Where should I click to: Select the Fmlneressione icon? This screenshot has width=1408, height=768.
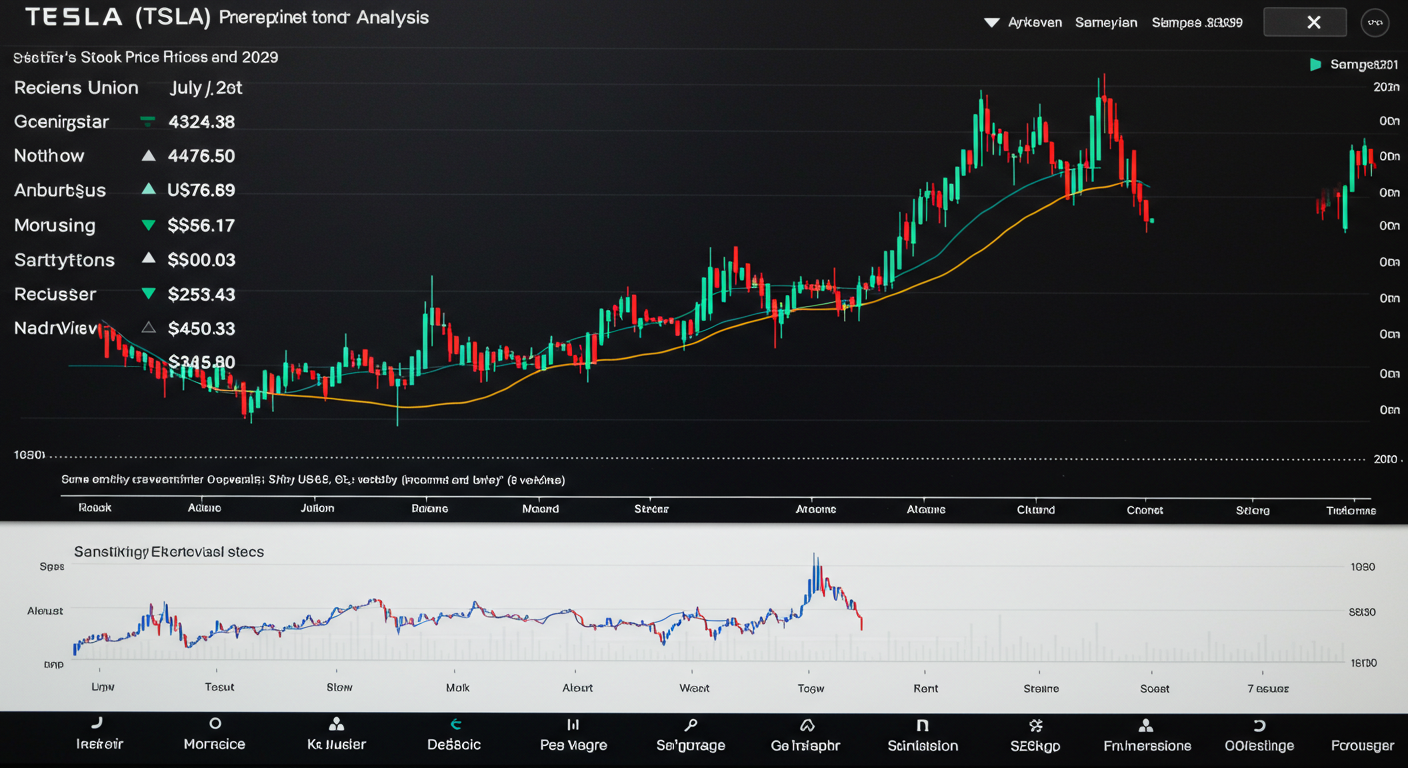[1146, 725]
